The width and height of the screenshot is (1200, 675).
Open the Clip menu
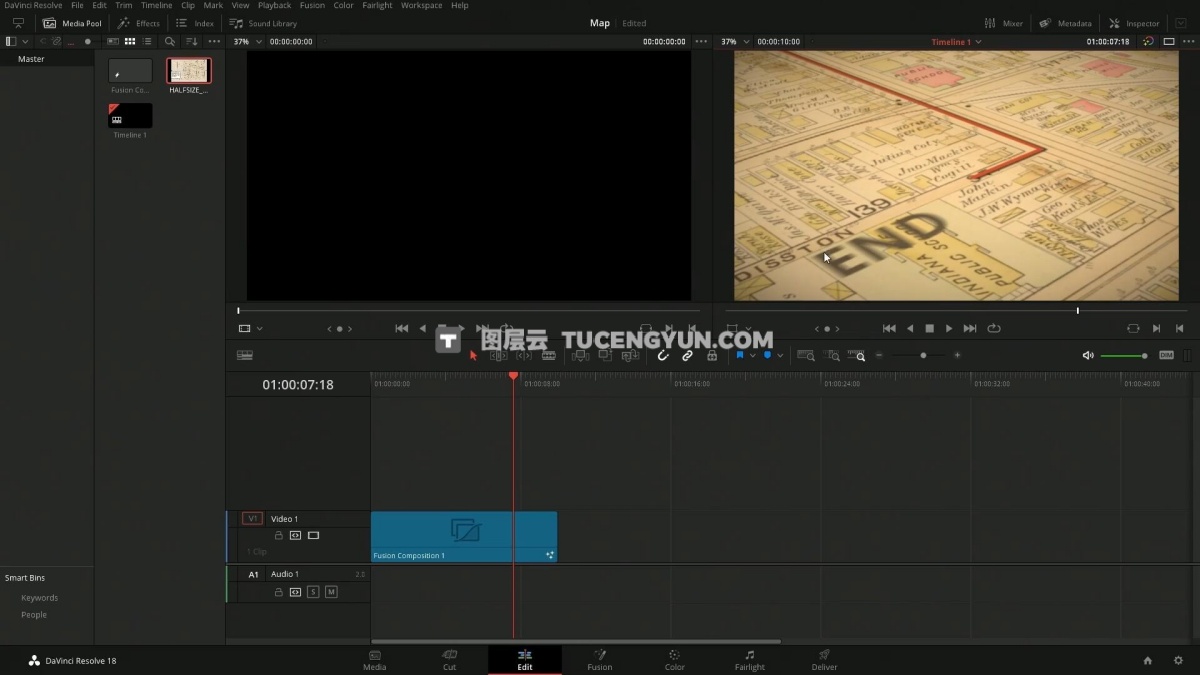pyautogui.click(x=188, y=5)
